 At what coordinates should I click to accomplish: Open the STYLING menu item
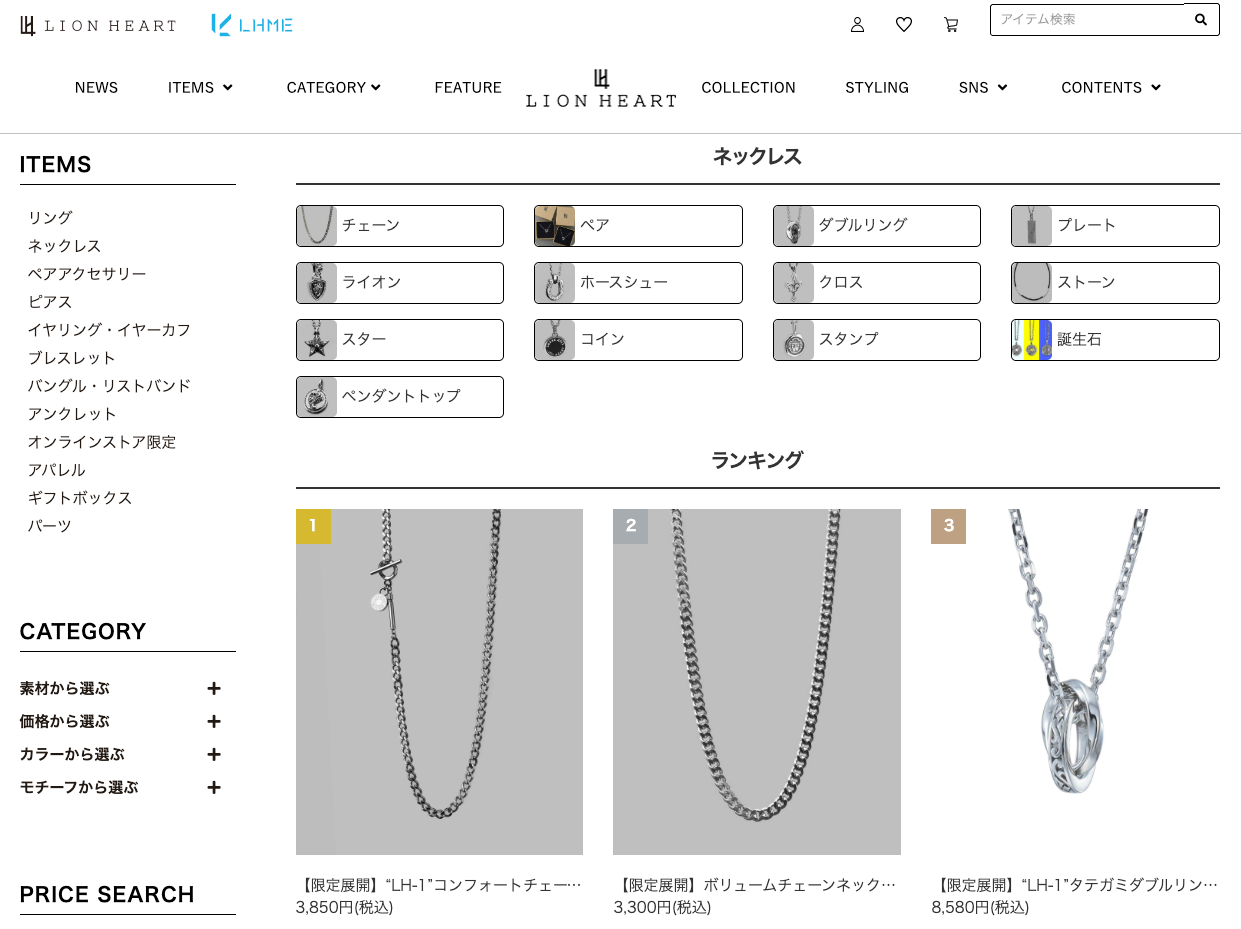coord(877,88)
